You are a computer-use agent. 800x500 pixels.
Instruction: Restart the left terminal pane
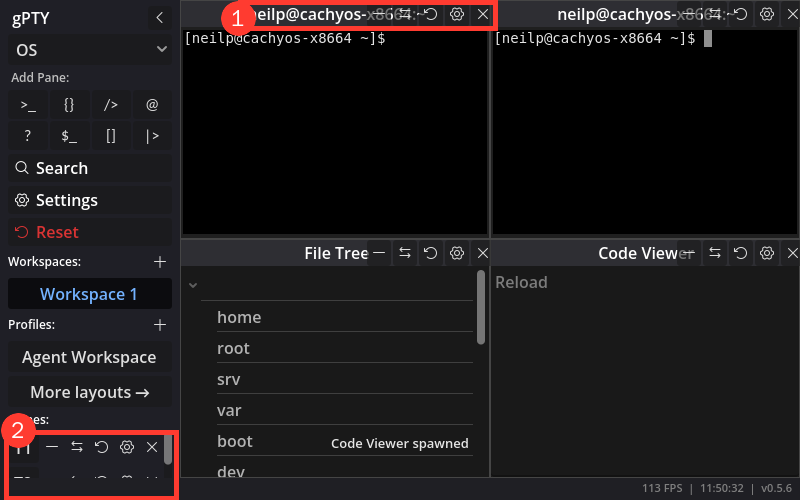click(x=431, y=14)
